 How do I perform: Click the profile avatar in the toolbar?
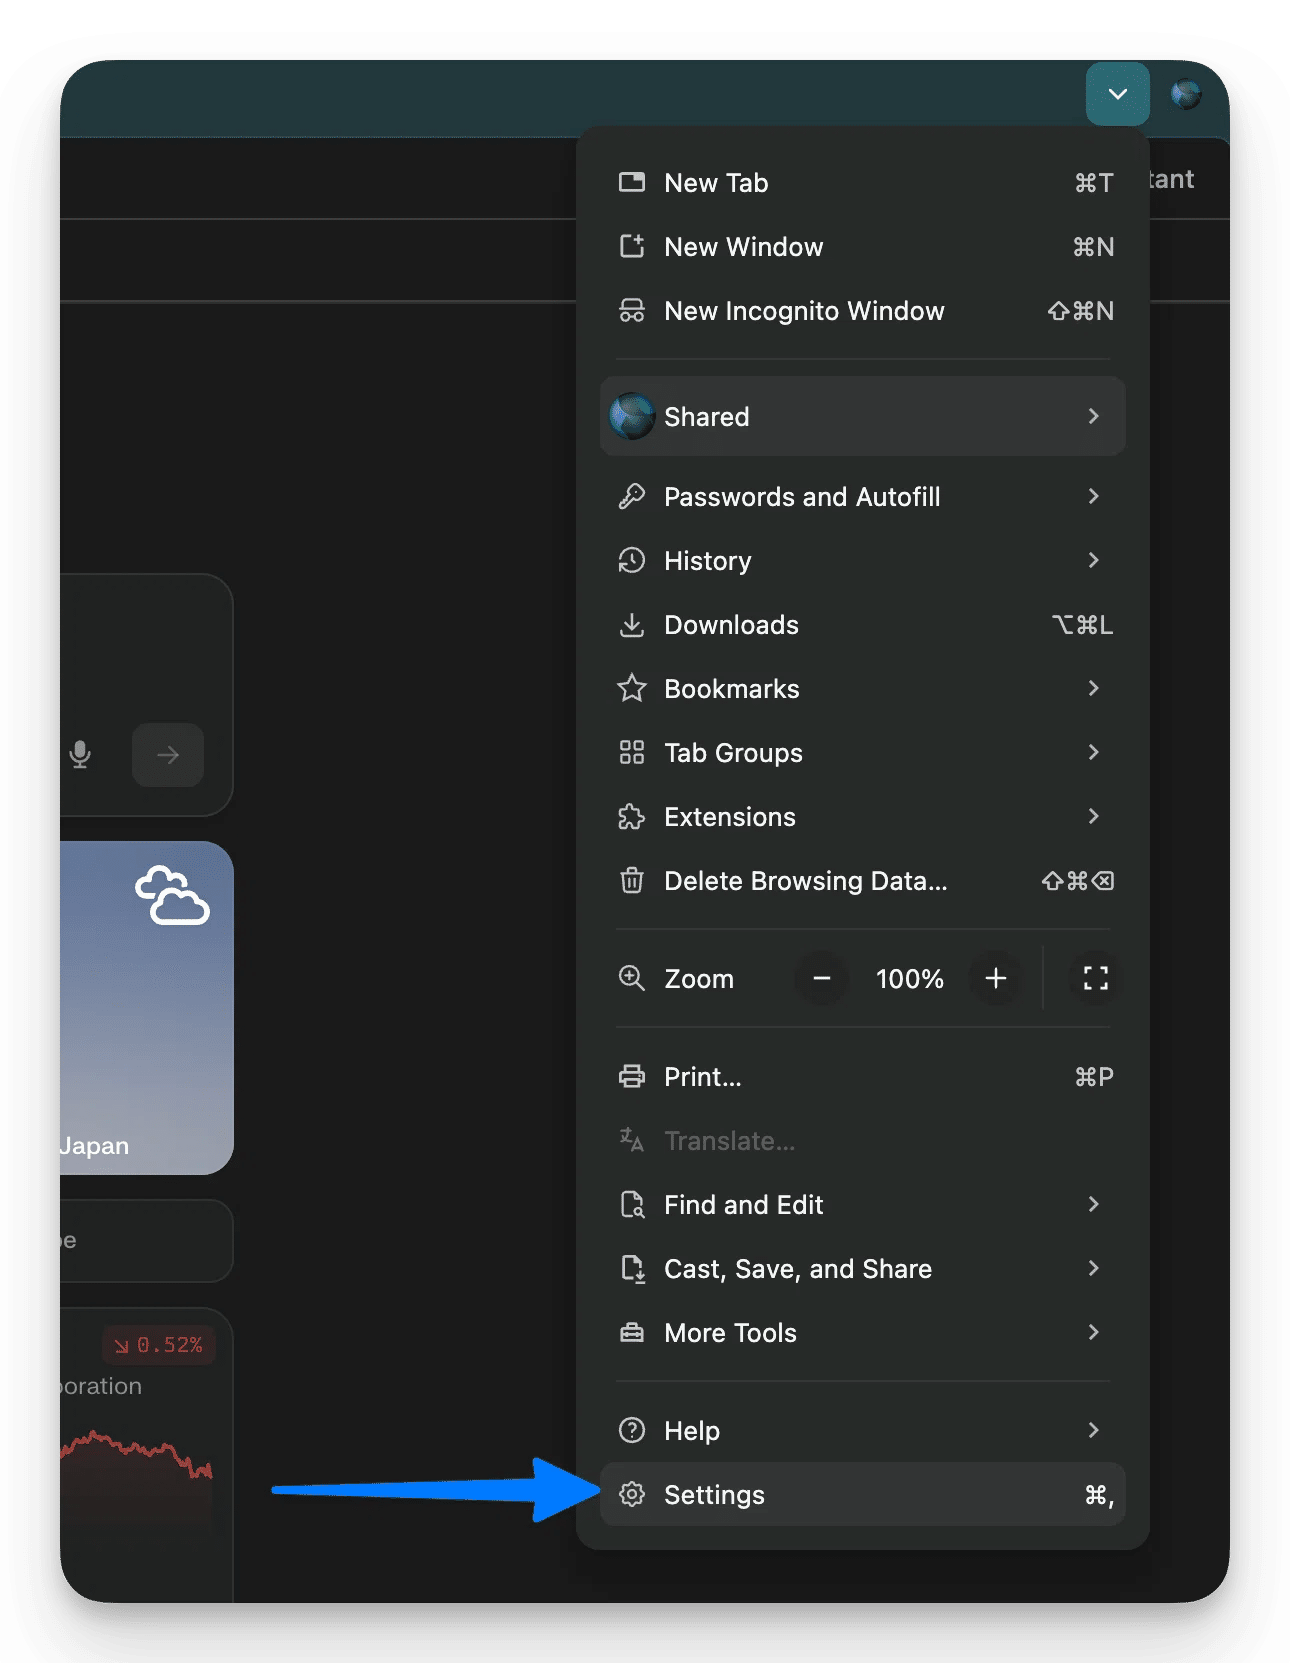click(x=1186, y=95)
